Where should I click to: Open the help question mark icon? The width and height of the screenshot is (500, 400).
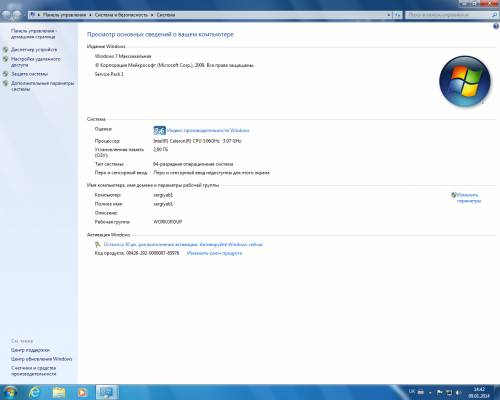click(496, 26)
